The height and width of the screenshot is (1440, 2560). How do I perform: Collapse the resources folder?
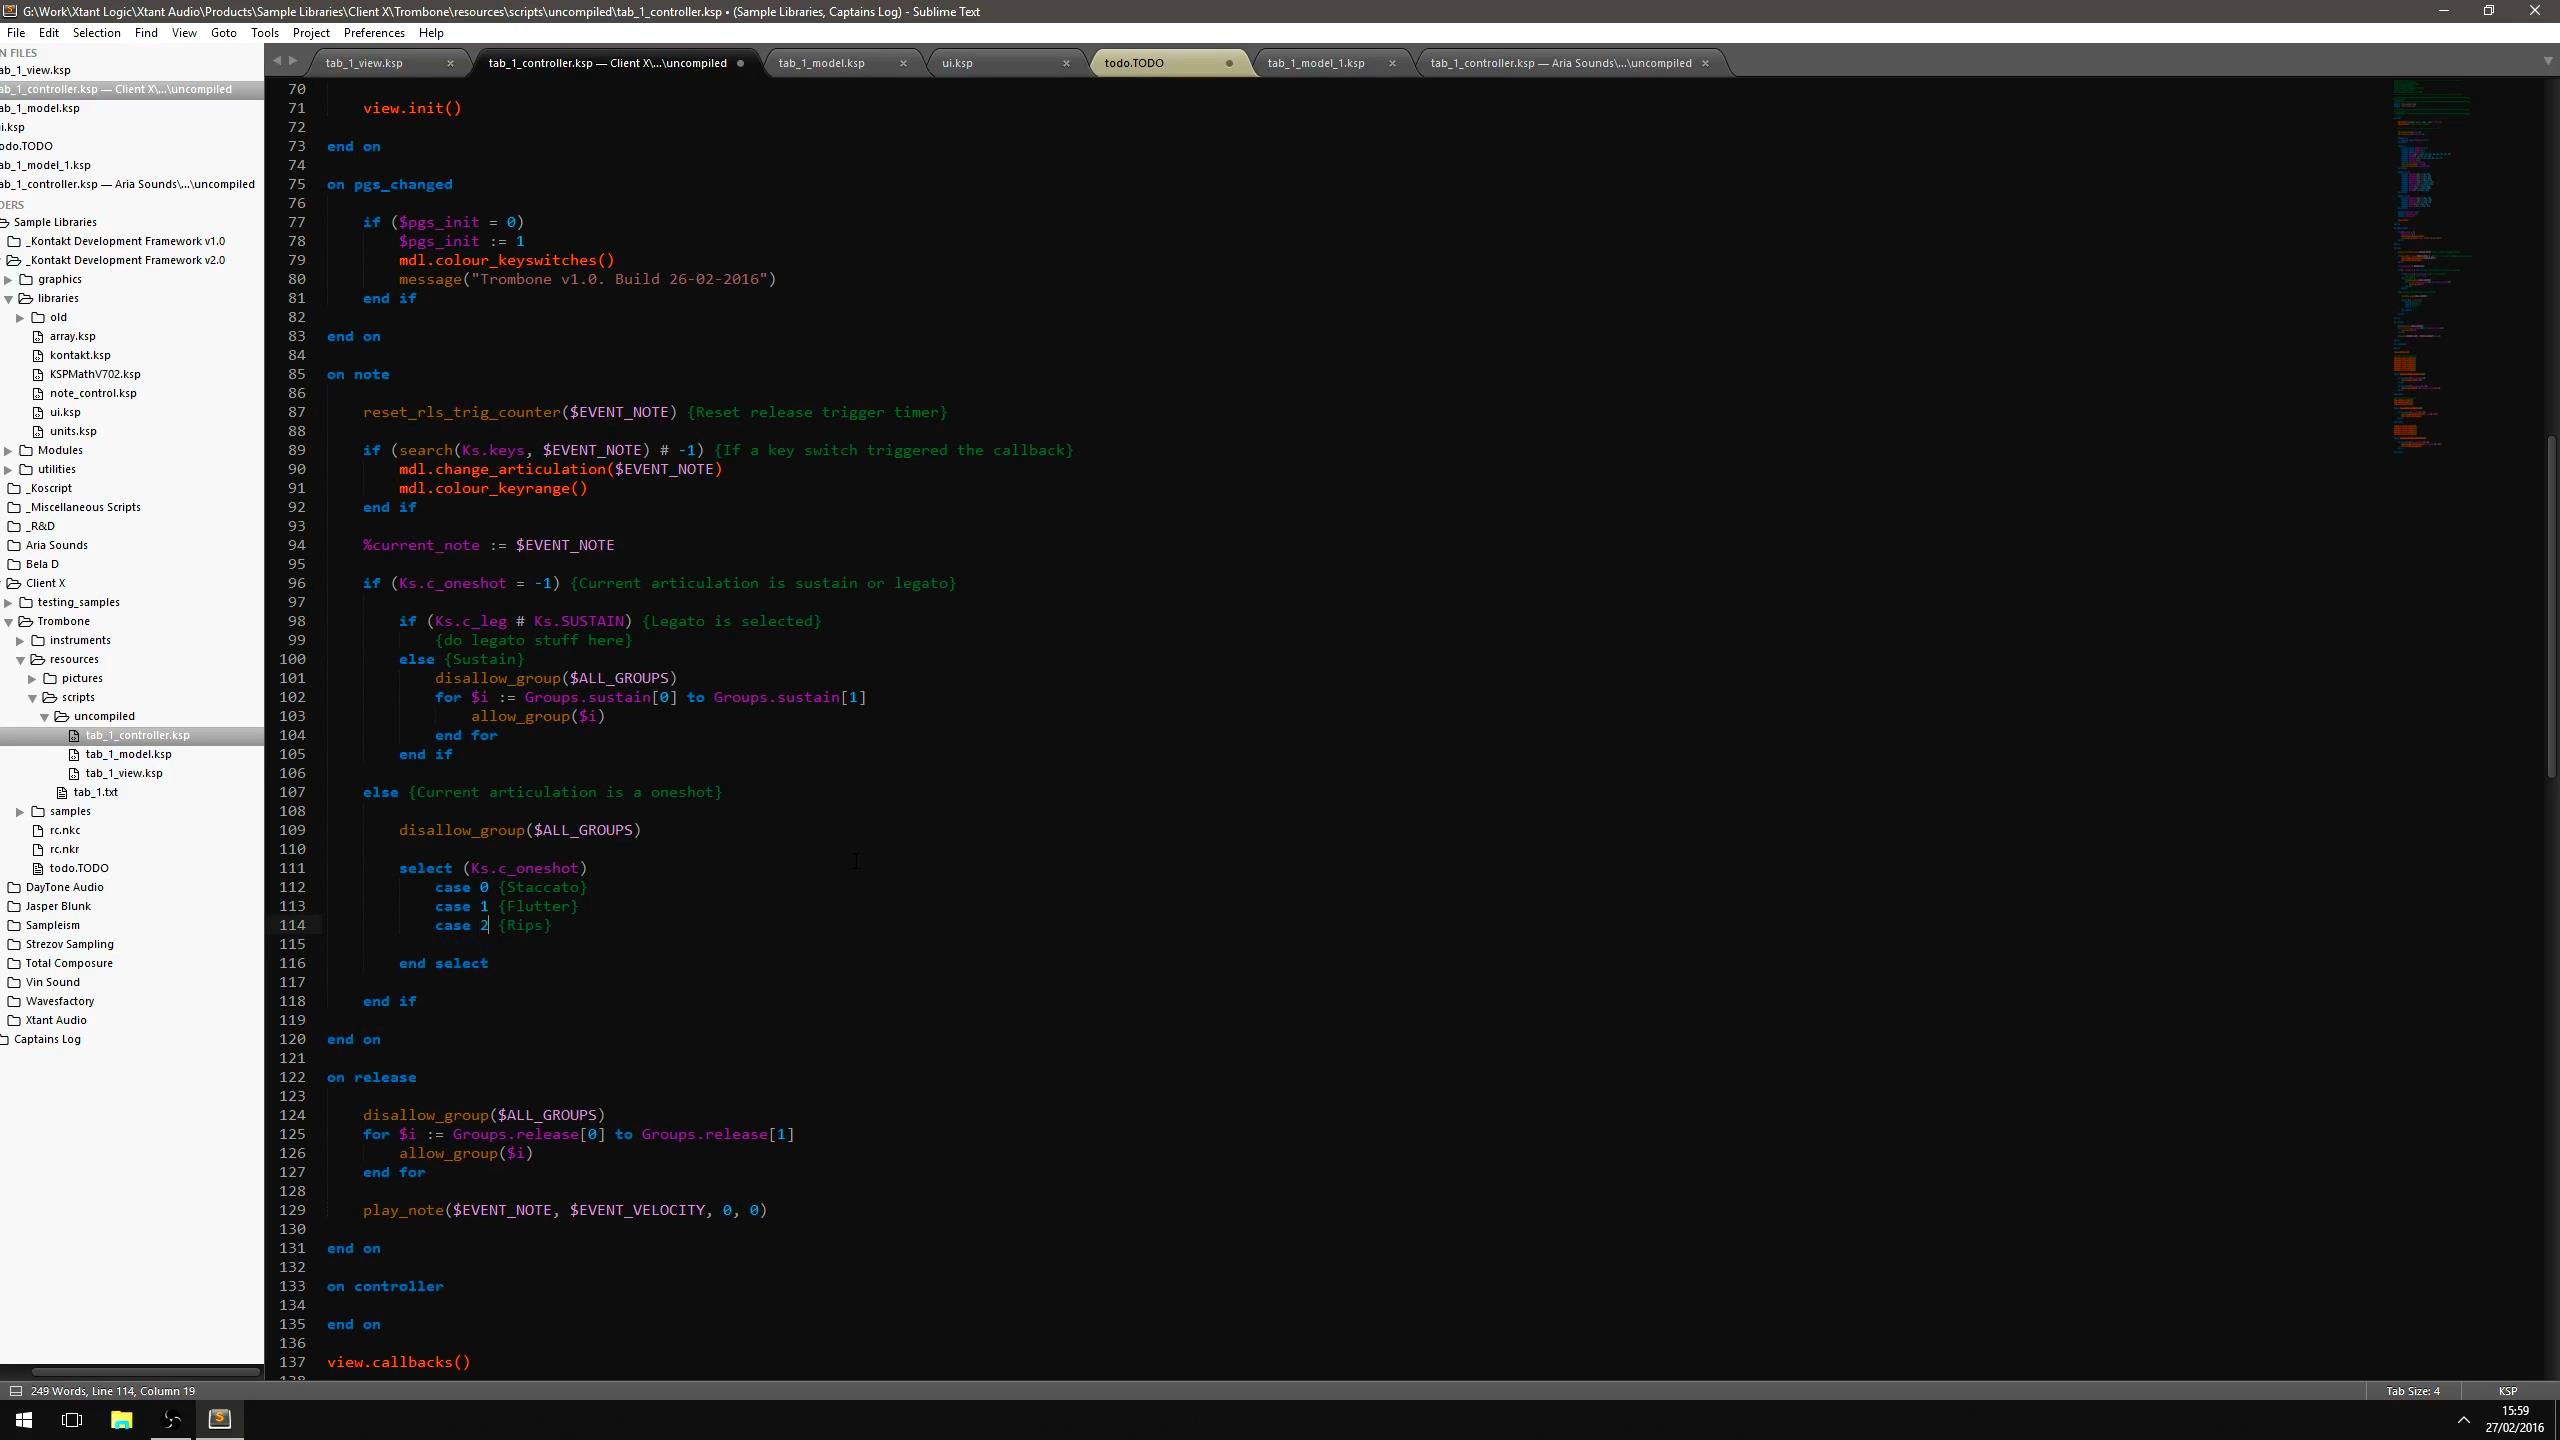pos(20,660)
